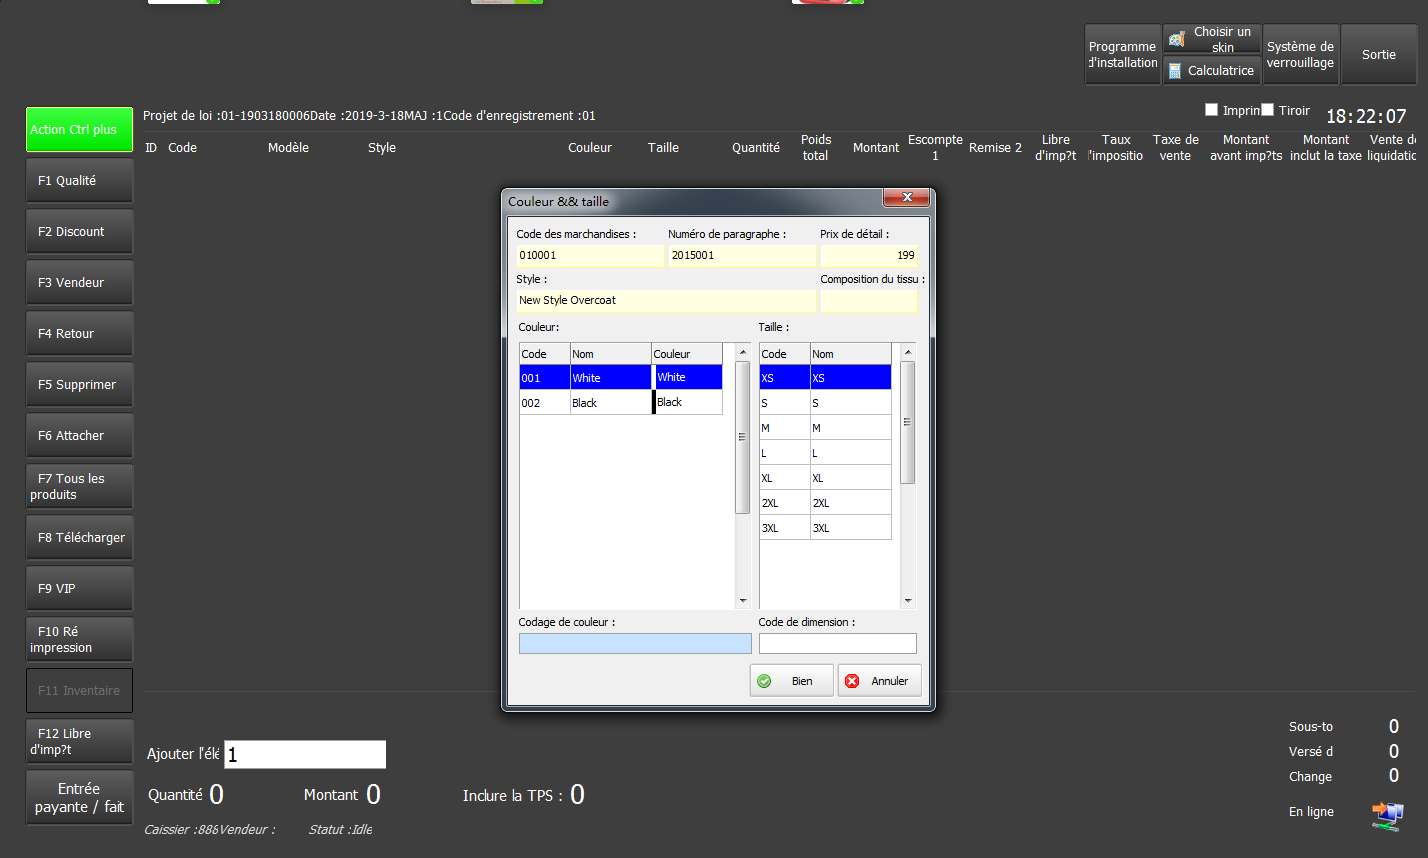Screen dimensions: 1428x858
Task: Open F9 VIP function
Action: pyautogui.click(x=79, y=589)
